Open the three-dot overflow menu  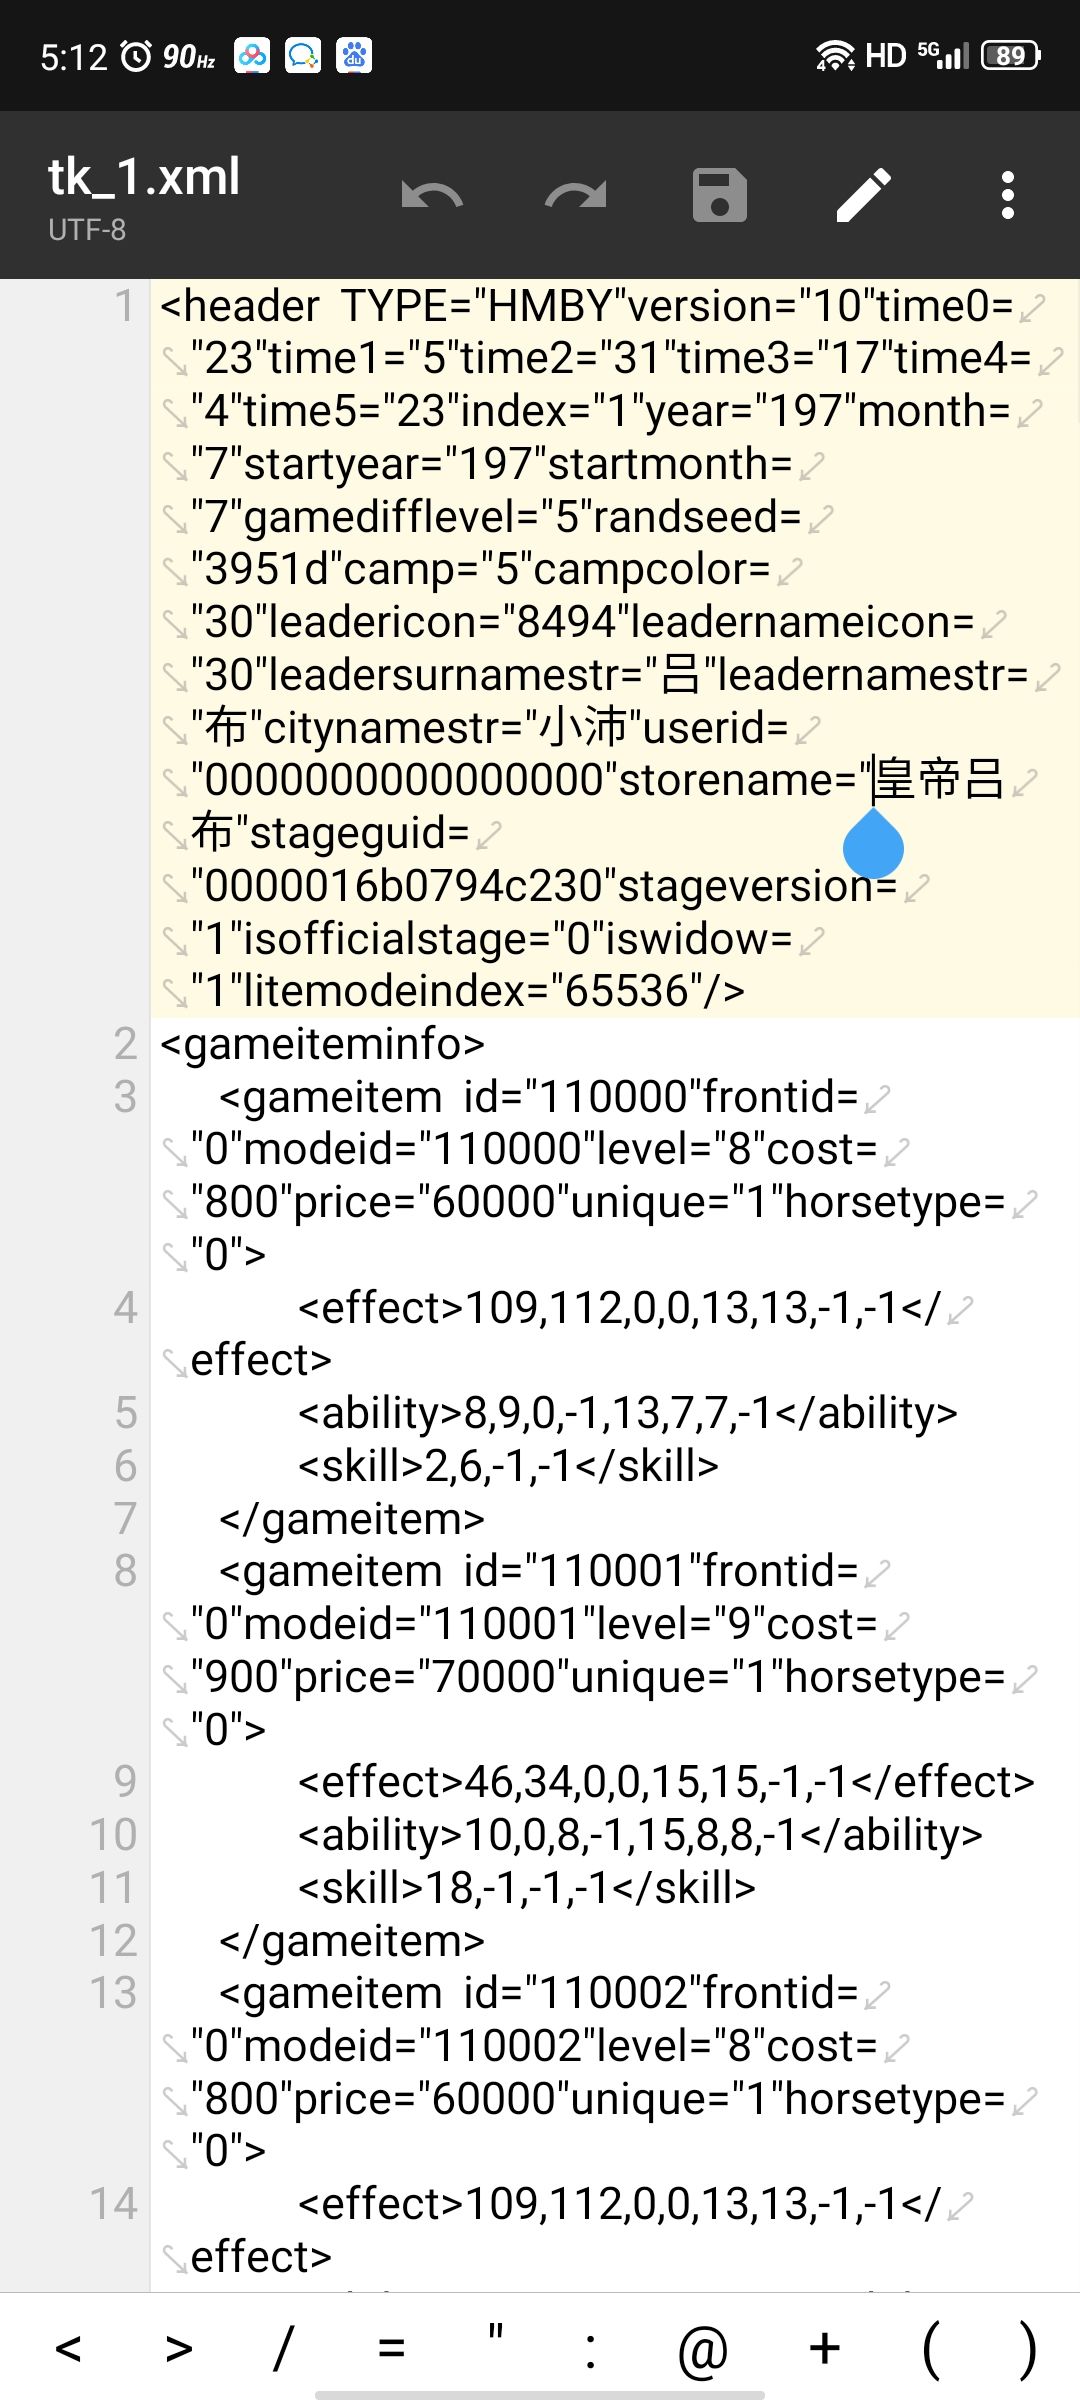(1008, 195)
